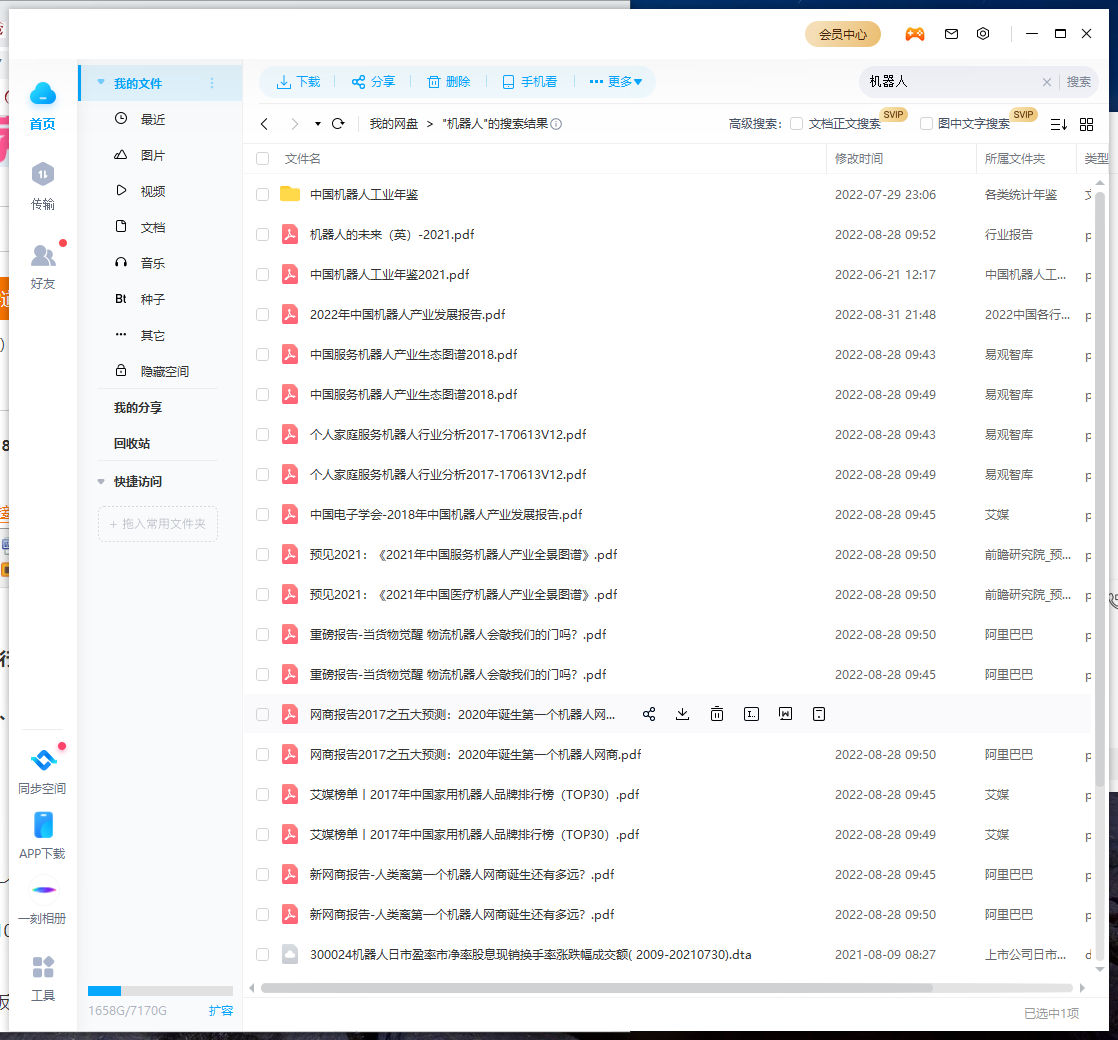Screen dimensions: 1118x1040
Task: Go forward with the right arrow
Action: [294, 124]
